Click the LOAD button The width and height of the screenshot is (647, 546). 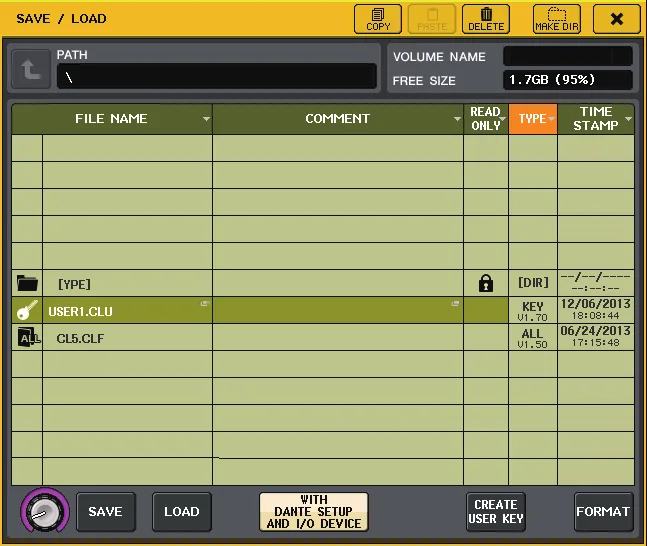[182, 512]
